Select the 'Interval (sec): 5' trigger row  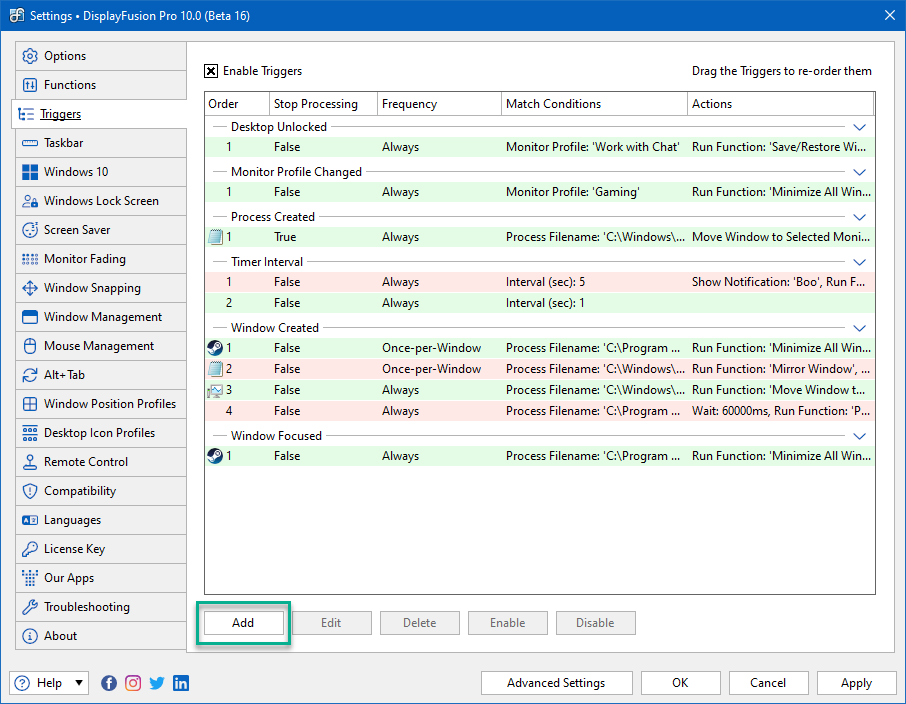(540, 282)
